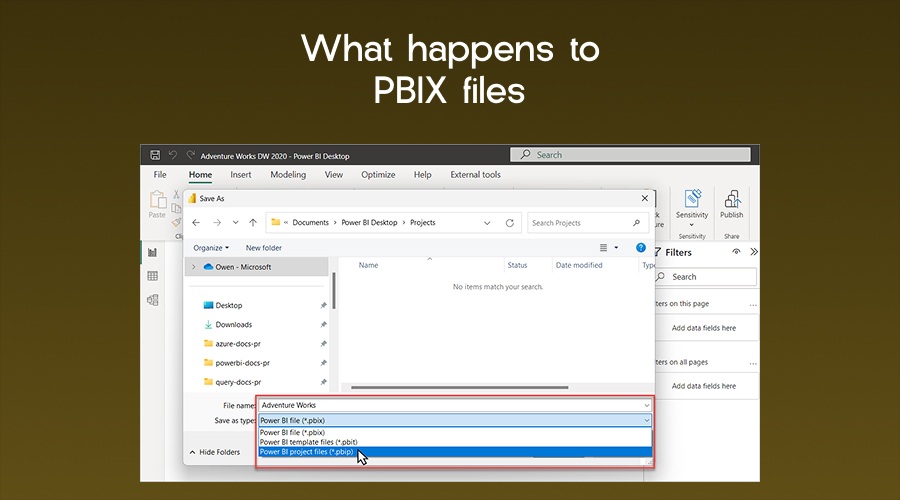Image resolution: width=900 pixels, height=500 pixels.
Task: Click Filters pane Search field
Action: point(706,277)
